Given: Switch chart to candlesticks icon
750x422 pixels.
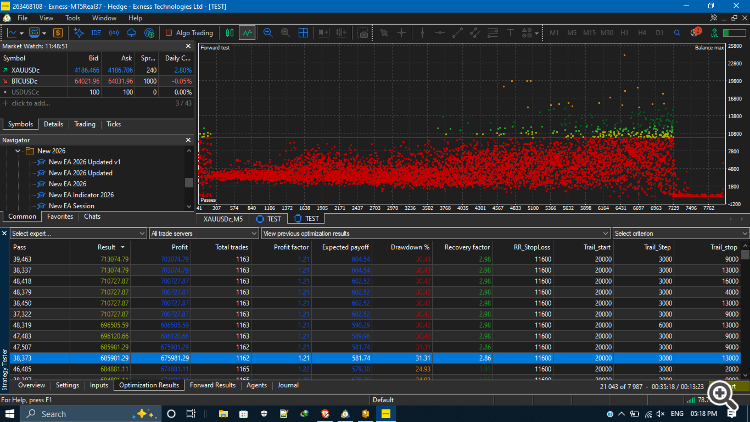Looking at the screenshot, I should (x=230, y=33).
